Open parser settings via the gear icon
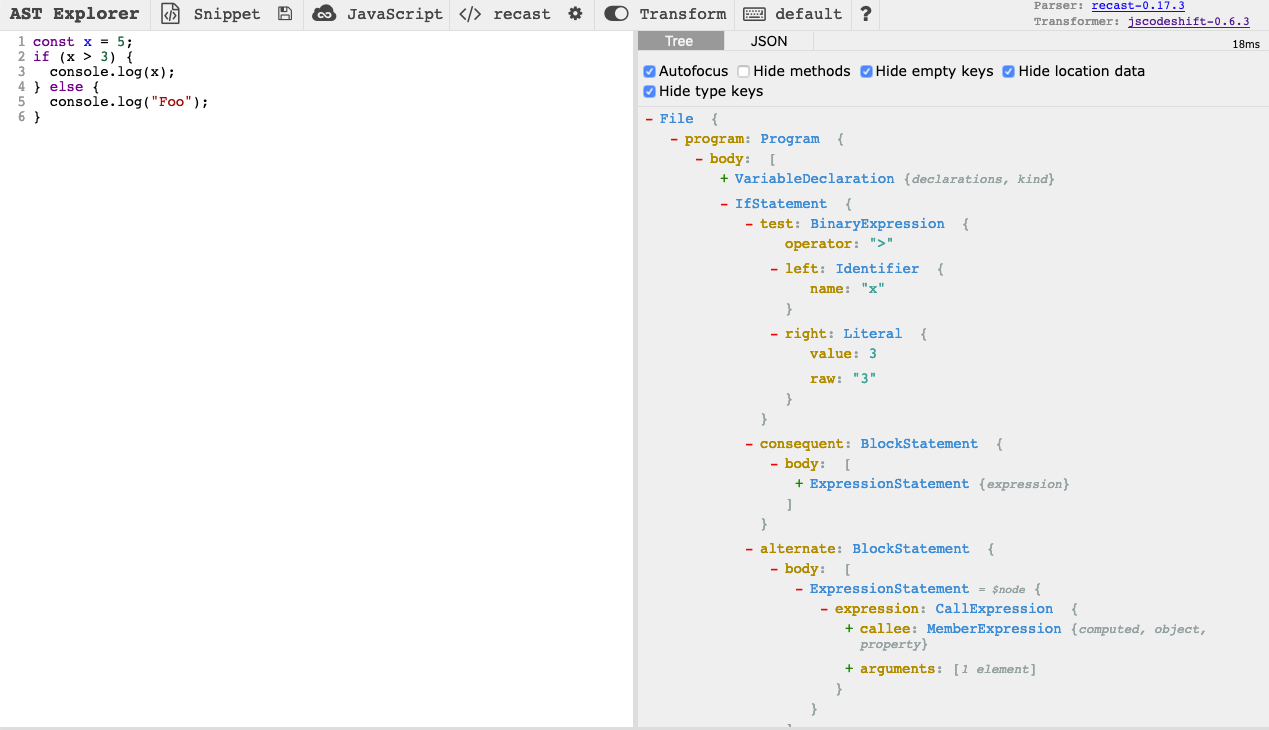The width and height of the screenshot is (1269, 730). (573, 14)
